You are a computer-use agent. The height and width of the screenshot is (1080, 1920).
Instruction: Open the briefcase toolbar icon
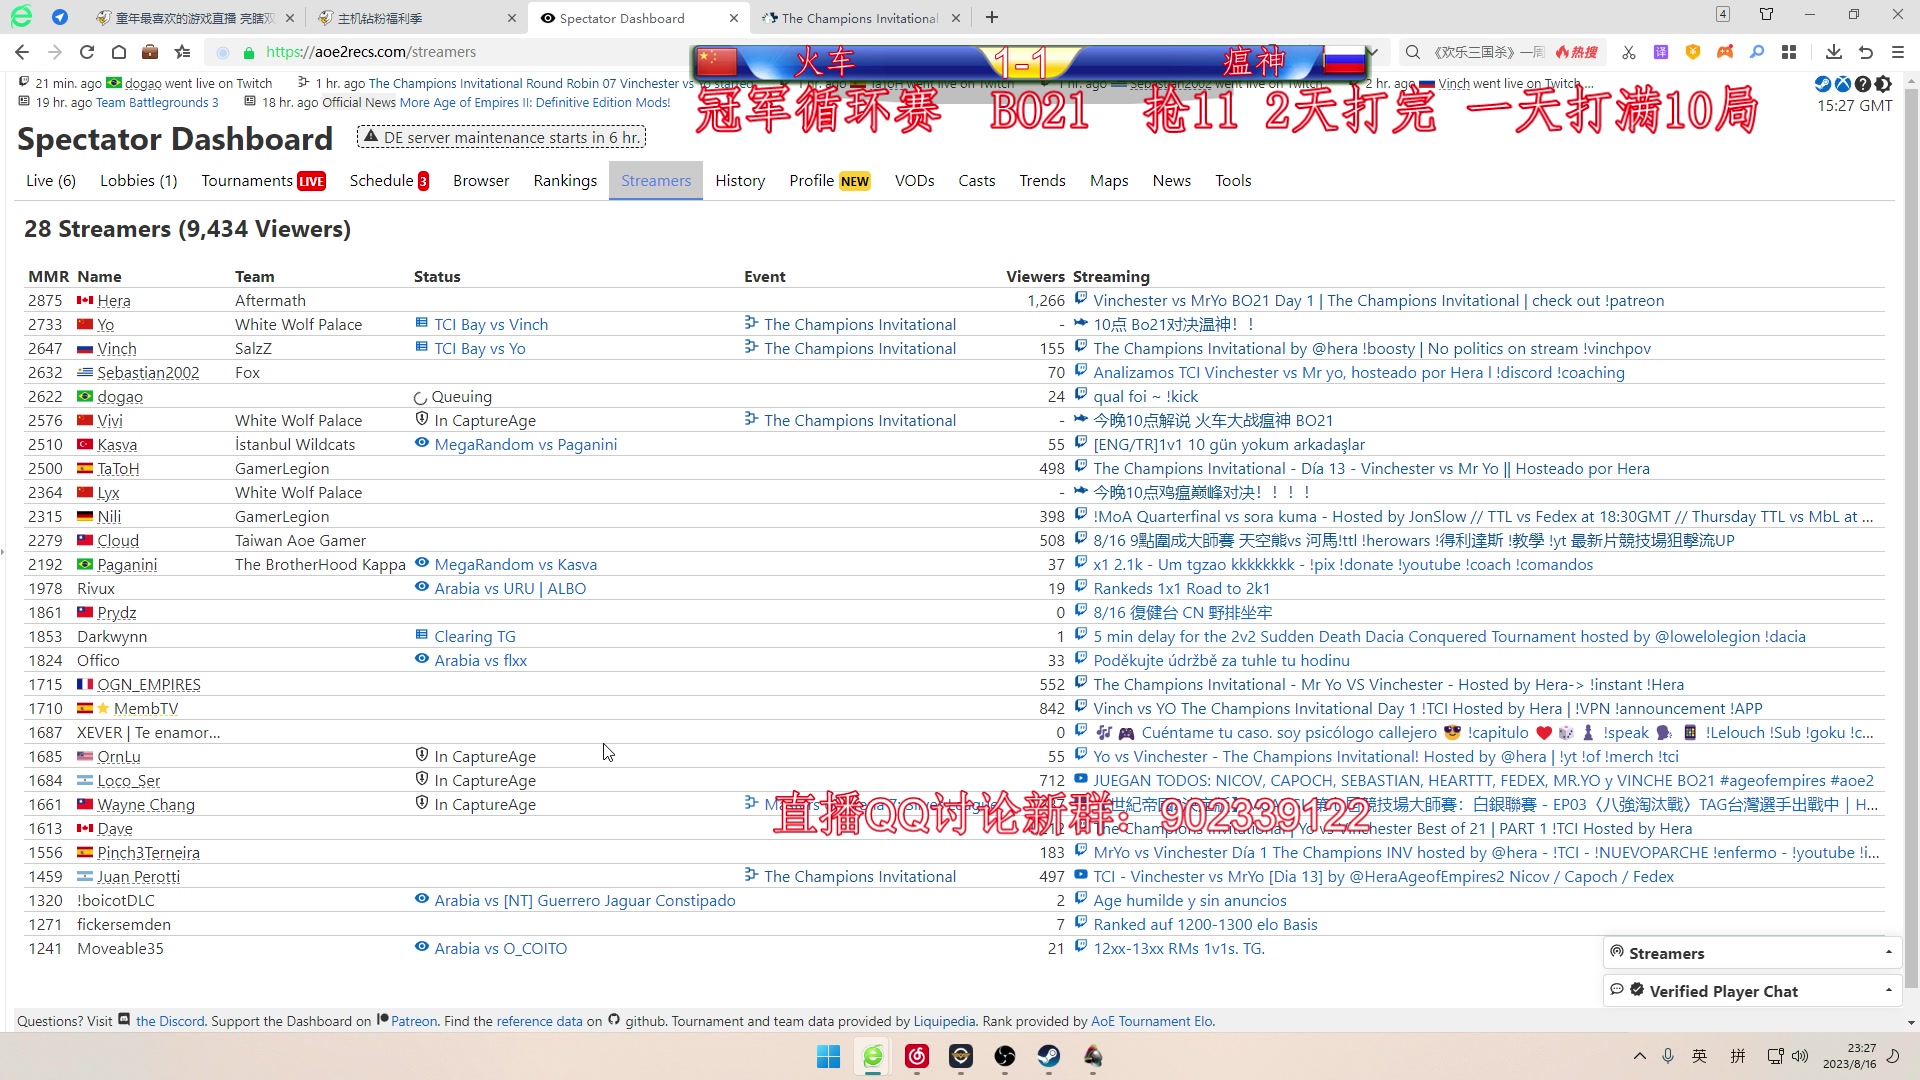click(150, 52)
